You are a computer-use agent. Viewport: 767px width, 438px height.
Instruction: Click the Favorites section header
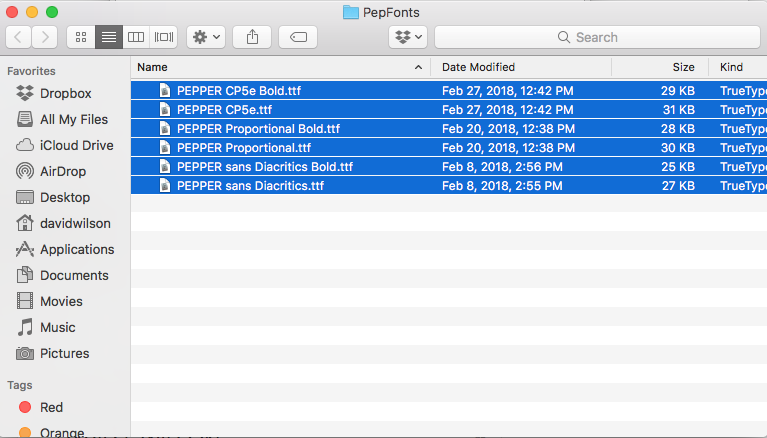[x=31, y=71]
